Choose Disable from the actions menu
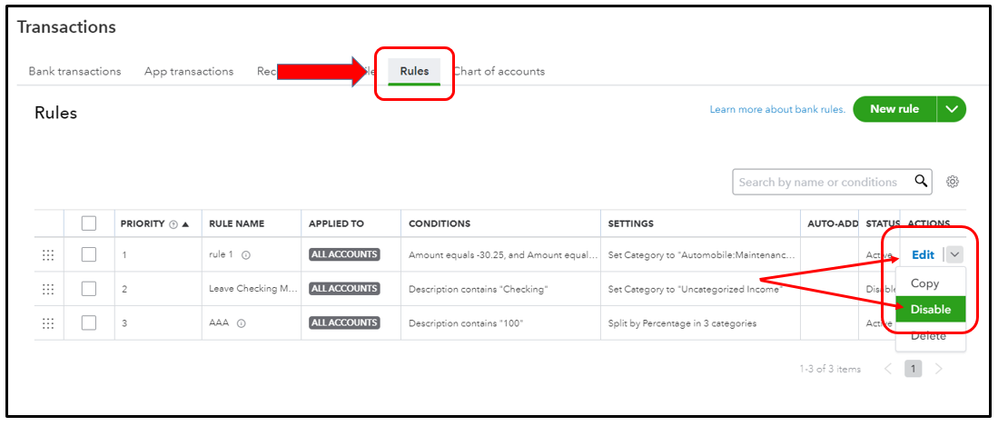The width and height of the screenshot is (998, 427). click(931, 310)
